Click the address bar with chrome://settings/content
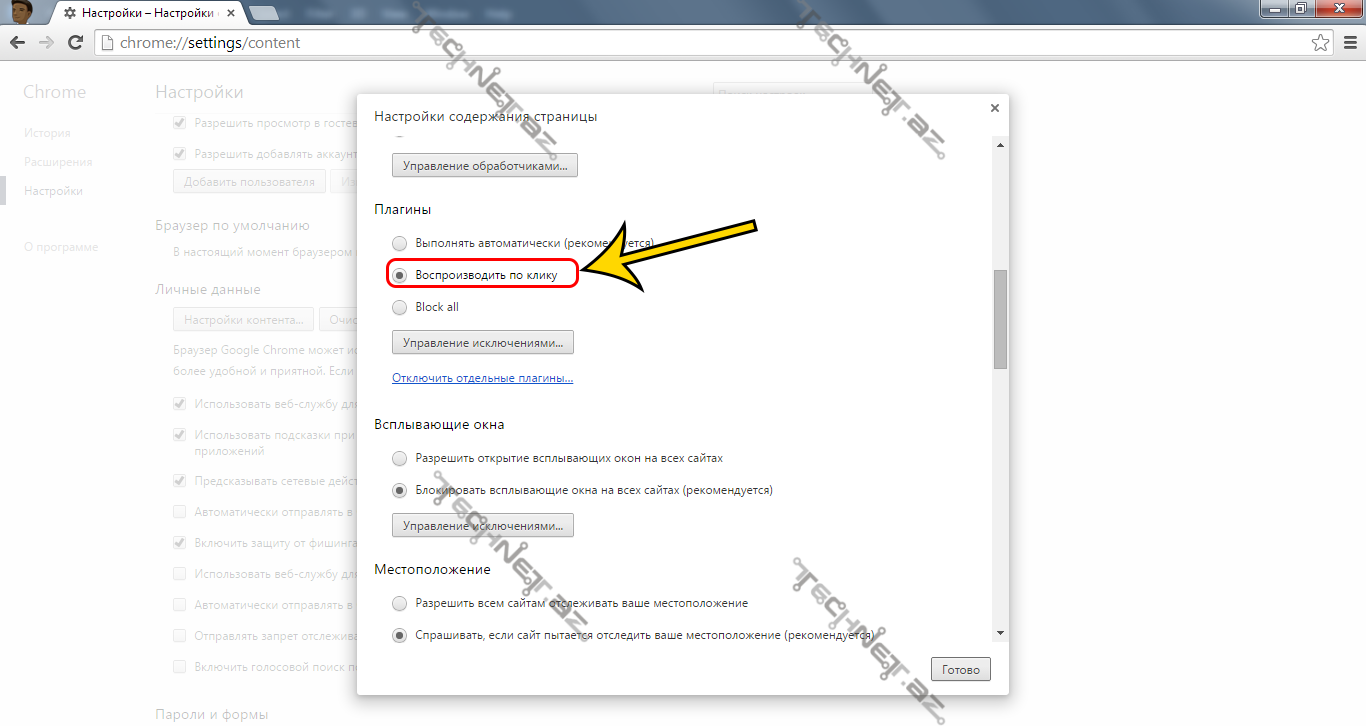This screenshot has width=1366, height=726. (700, 43)
